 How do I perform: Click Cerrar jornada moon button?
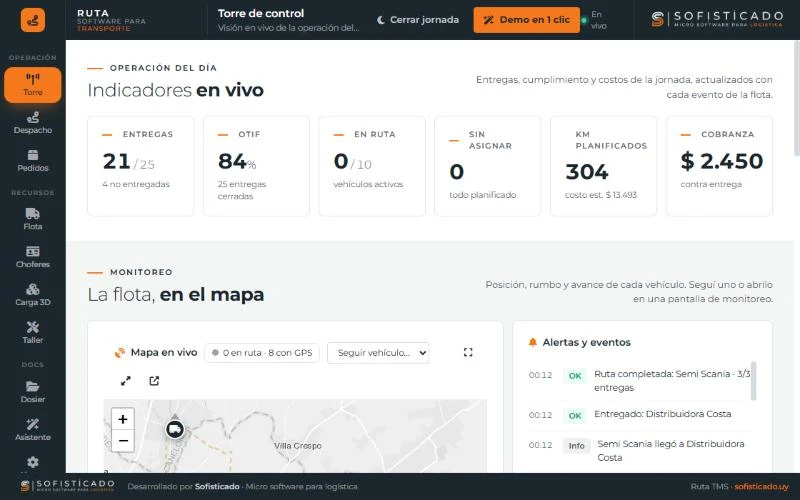[x=417, y=20]
